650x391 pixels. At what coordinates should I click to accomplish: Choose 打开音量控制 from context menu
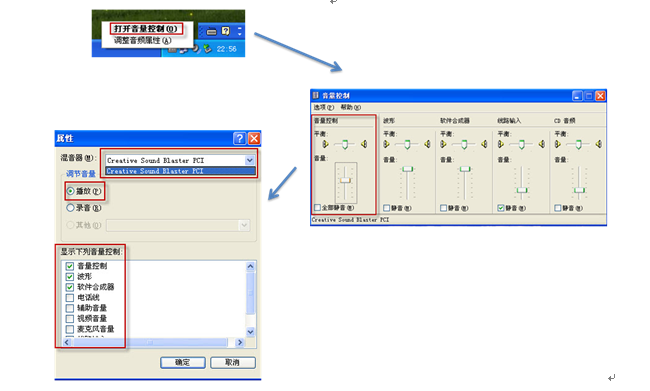point(146,29)
